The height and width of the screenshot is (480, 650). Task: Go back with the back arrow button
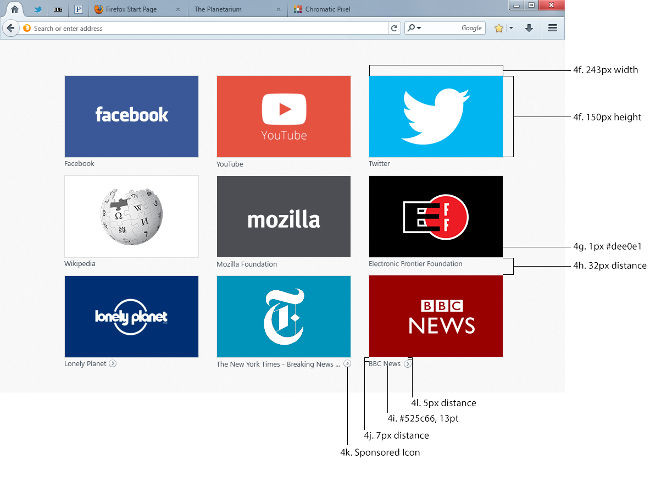(x=11, y=28)
